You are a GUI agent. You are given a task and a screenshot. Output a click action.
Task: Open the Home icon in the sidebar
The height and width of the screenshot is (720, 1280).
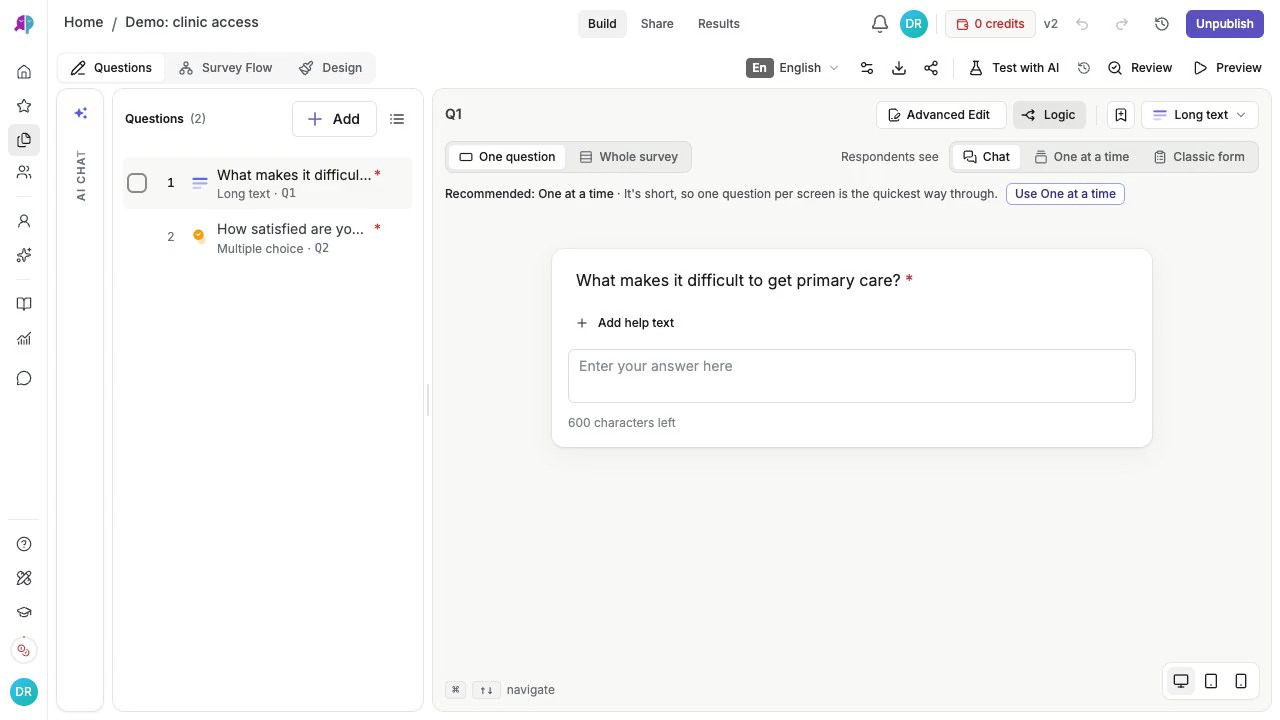[x=24, y=72]
